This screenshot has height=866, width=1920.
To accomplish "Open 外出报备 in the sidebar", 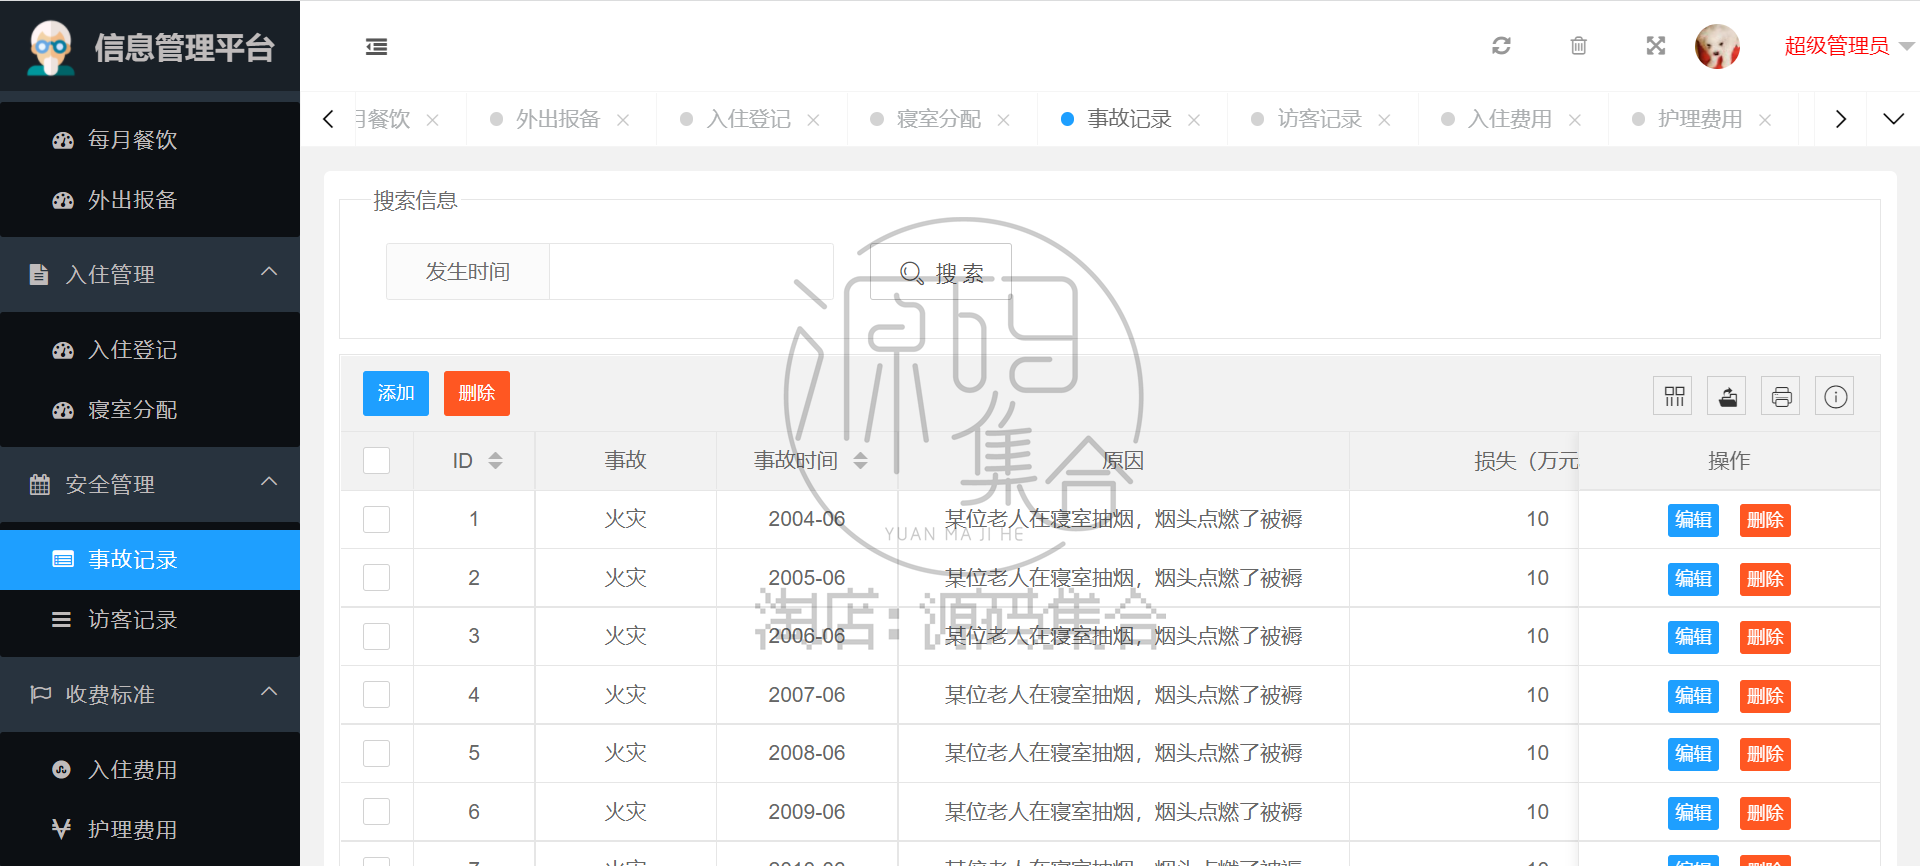I will [150, 200].
